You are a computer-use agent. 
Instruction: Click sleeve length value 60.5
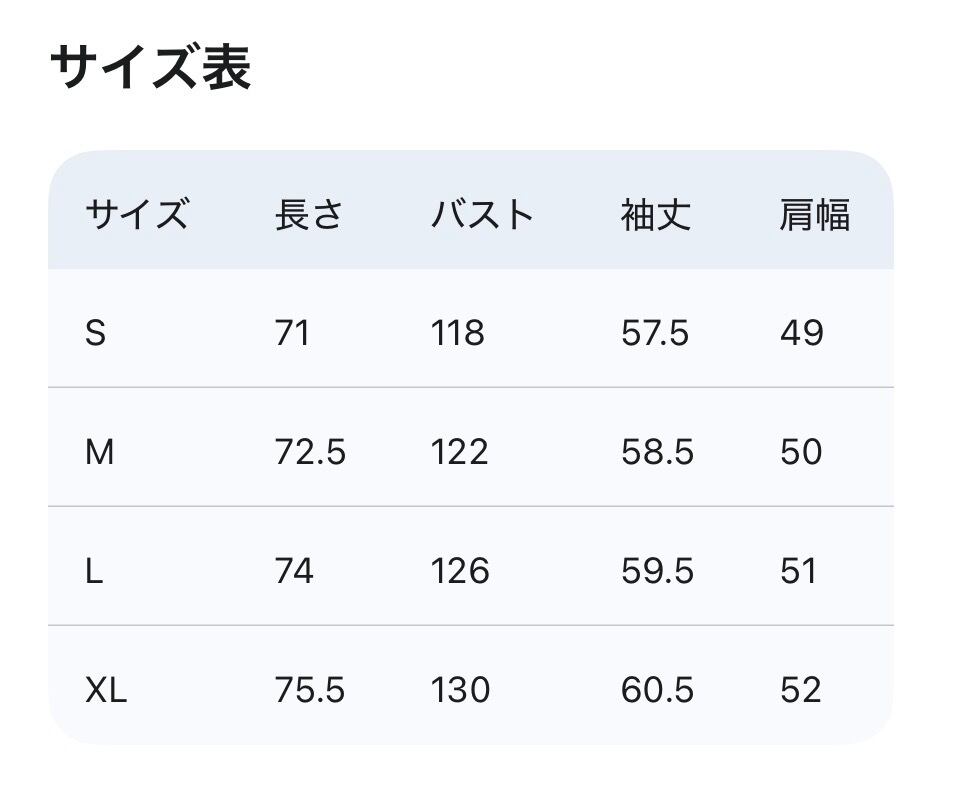[657, 690]
